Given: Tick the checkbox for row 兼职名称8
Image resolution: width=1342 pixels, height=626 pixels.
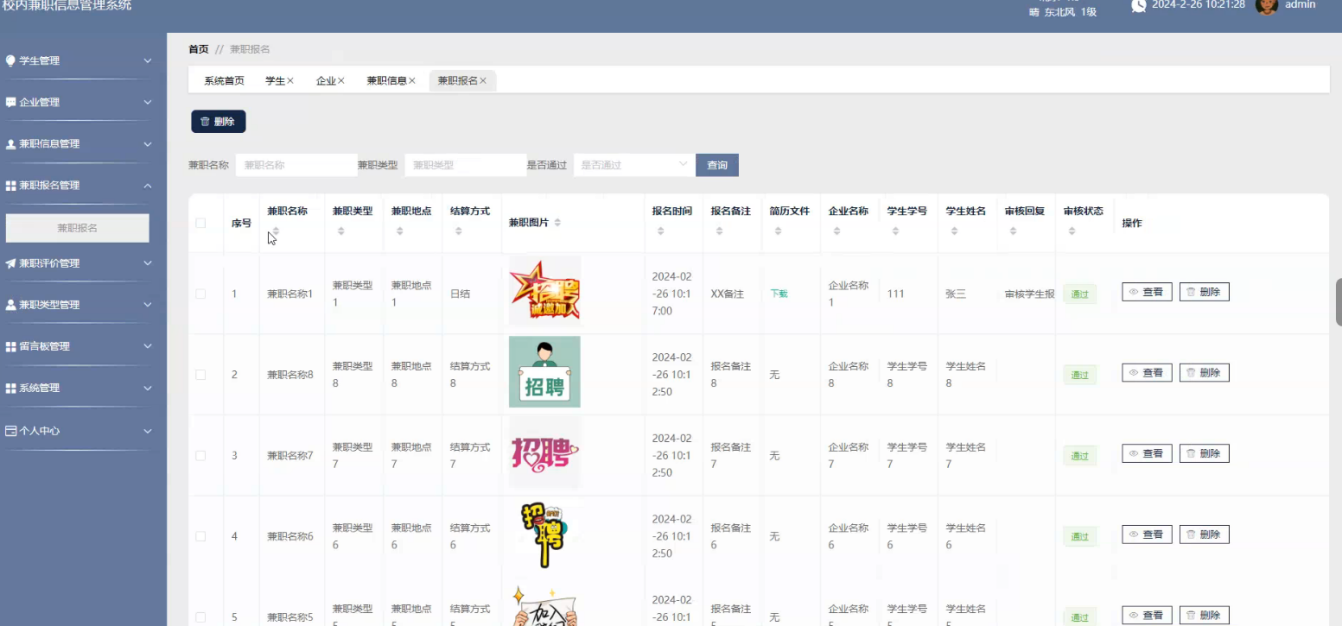Looking at the screenshot, I should point(201,374).
